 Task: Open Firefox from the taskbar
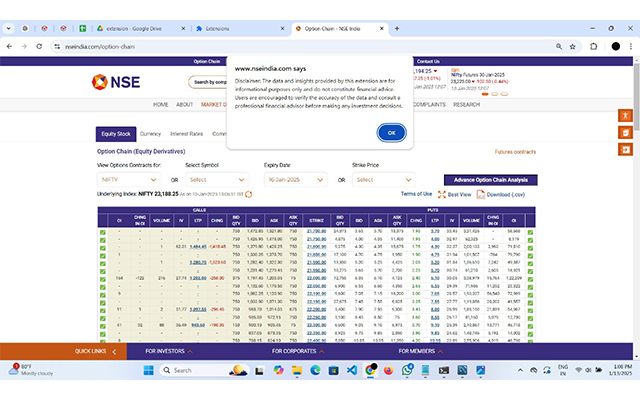pyautogui.click(x=388, y=370)
